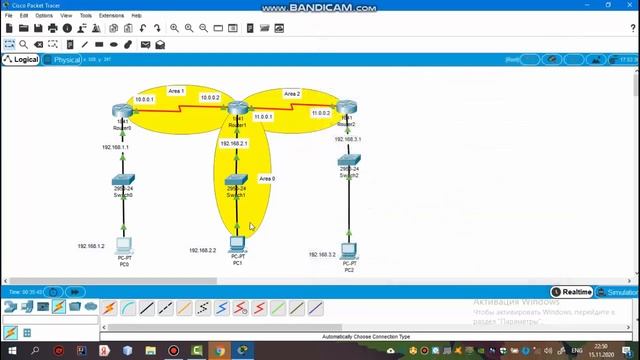This screenshot has height=360, width=640.
Task: Choose Network Devices category icon
Action: 11,307
